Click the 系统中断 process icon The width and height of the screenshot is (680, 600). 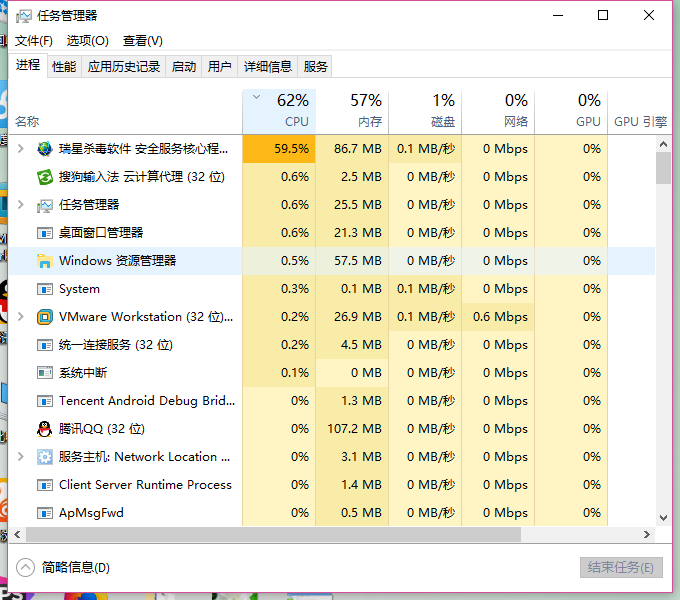click(45, 373)
